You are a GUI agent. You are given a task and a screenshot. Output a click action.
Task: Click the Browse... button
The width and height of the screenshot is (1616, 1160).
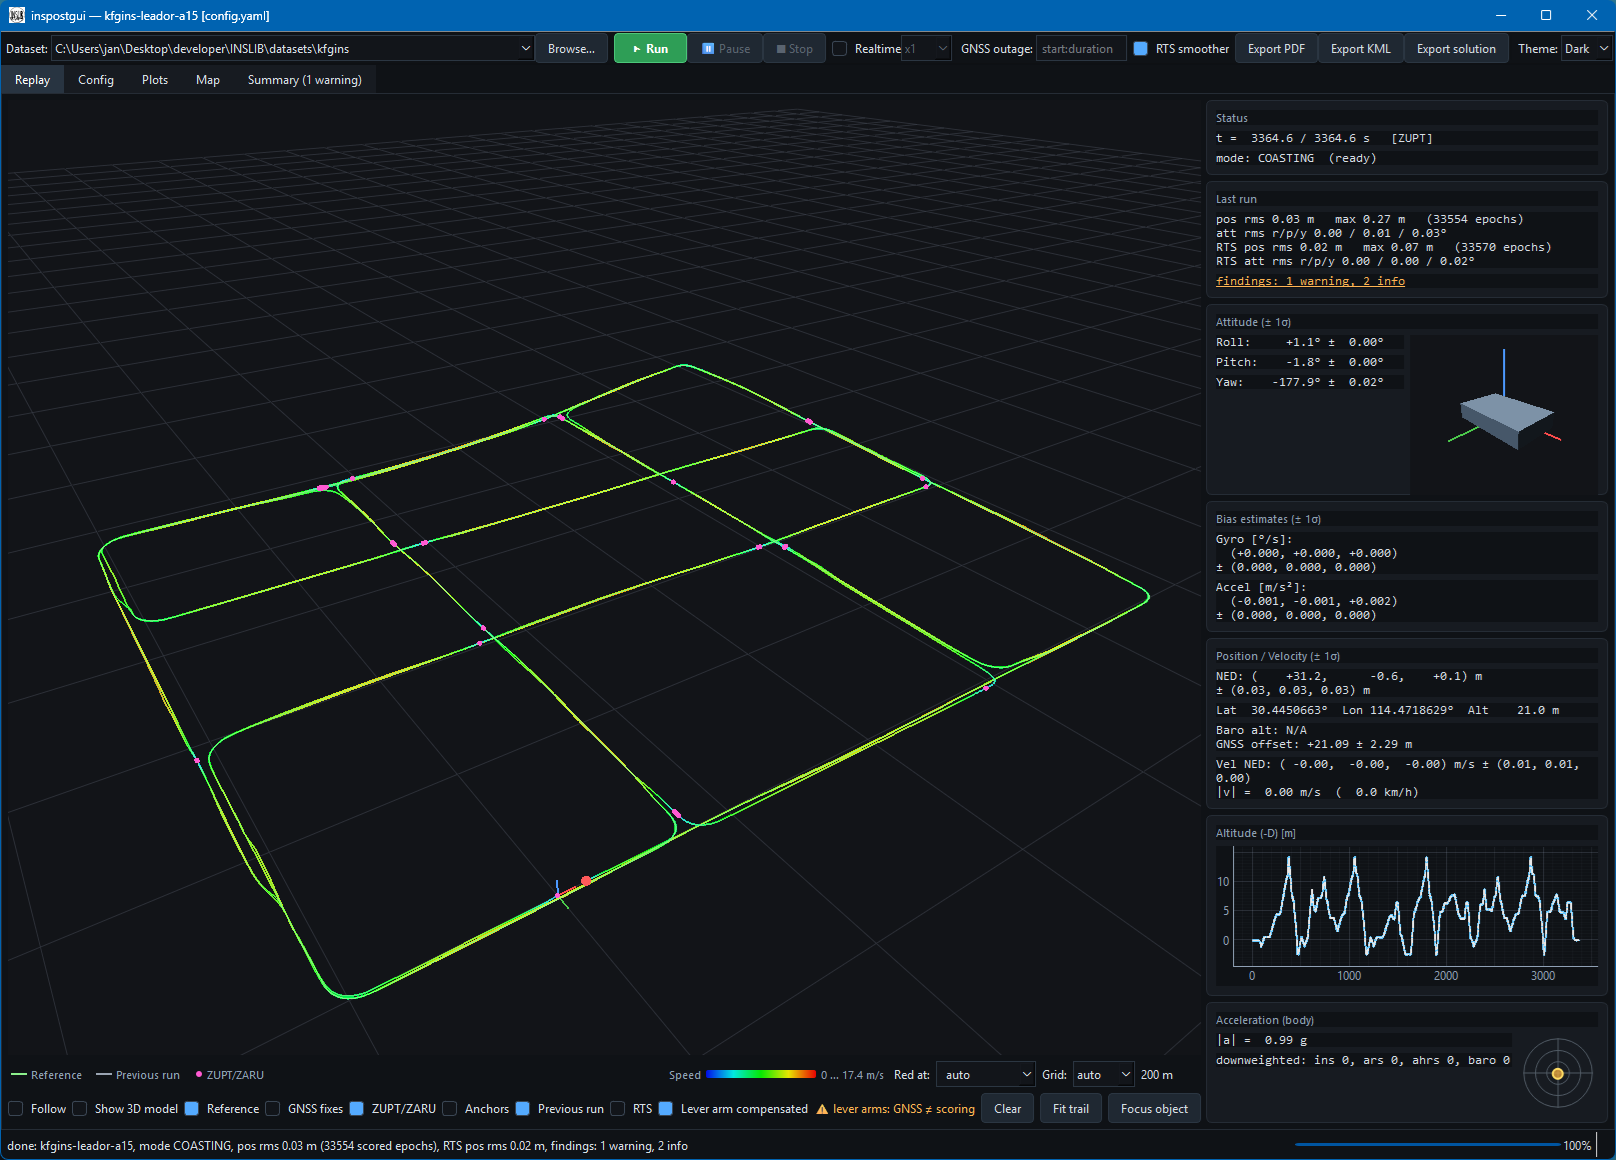[x=571, y=48]
